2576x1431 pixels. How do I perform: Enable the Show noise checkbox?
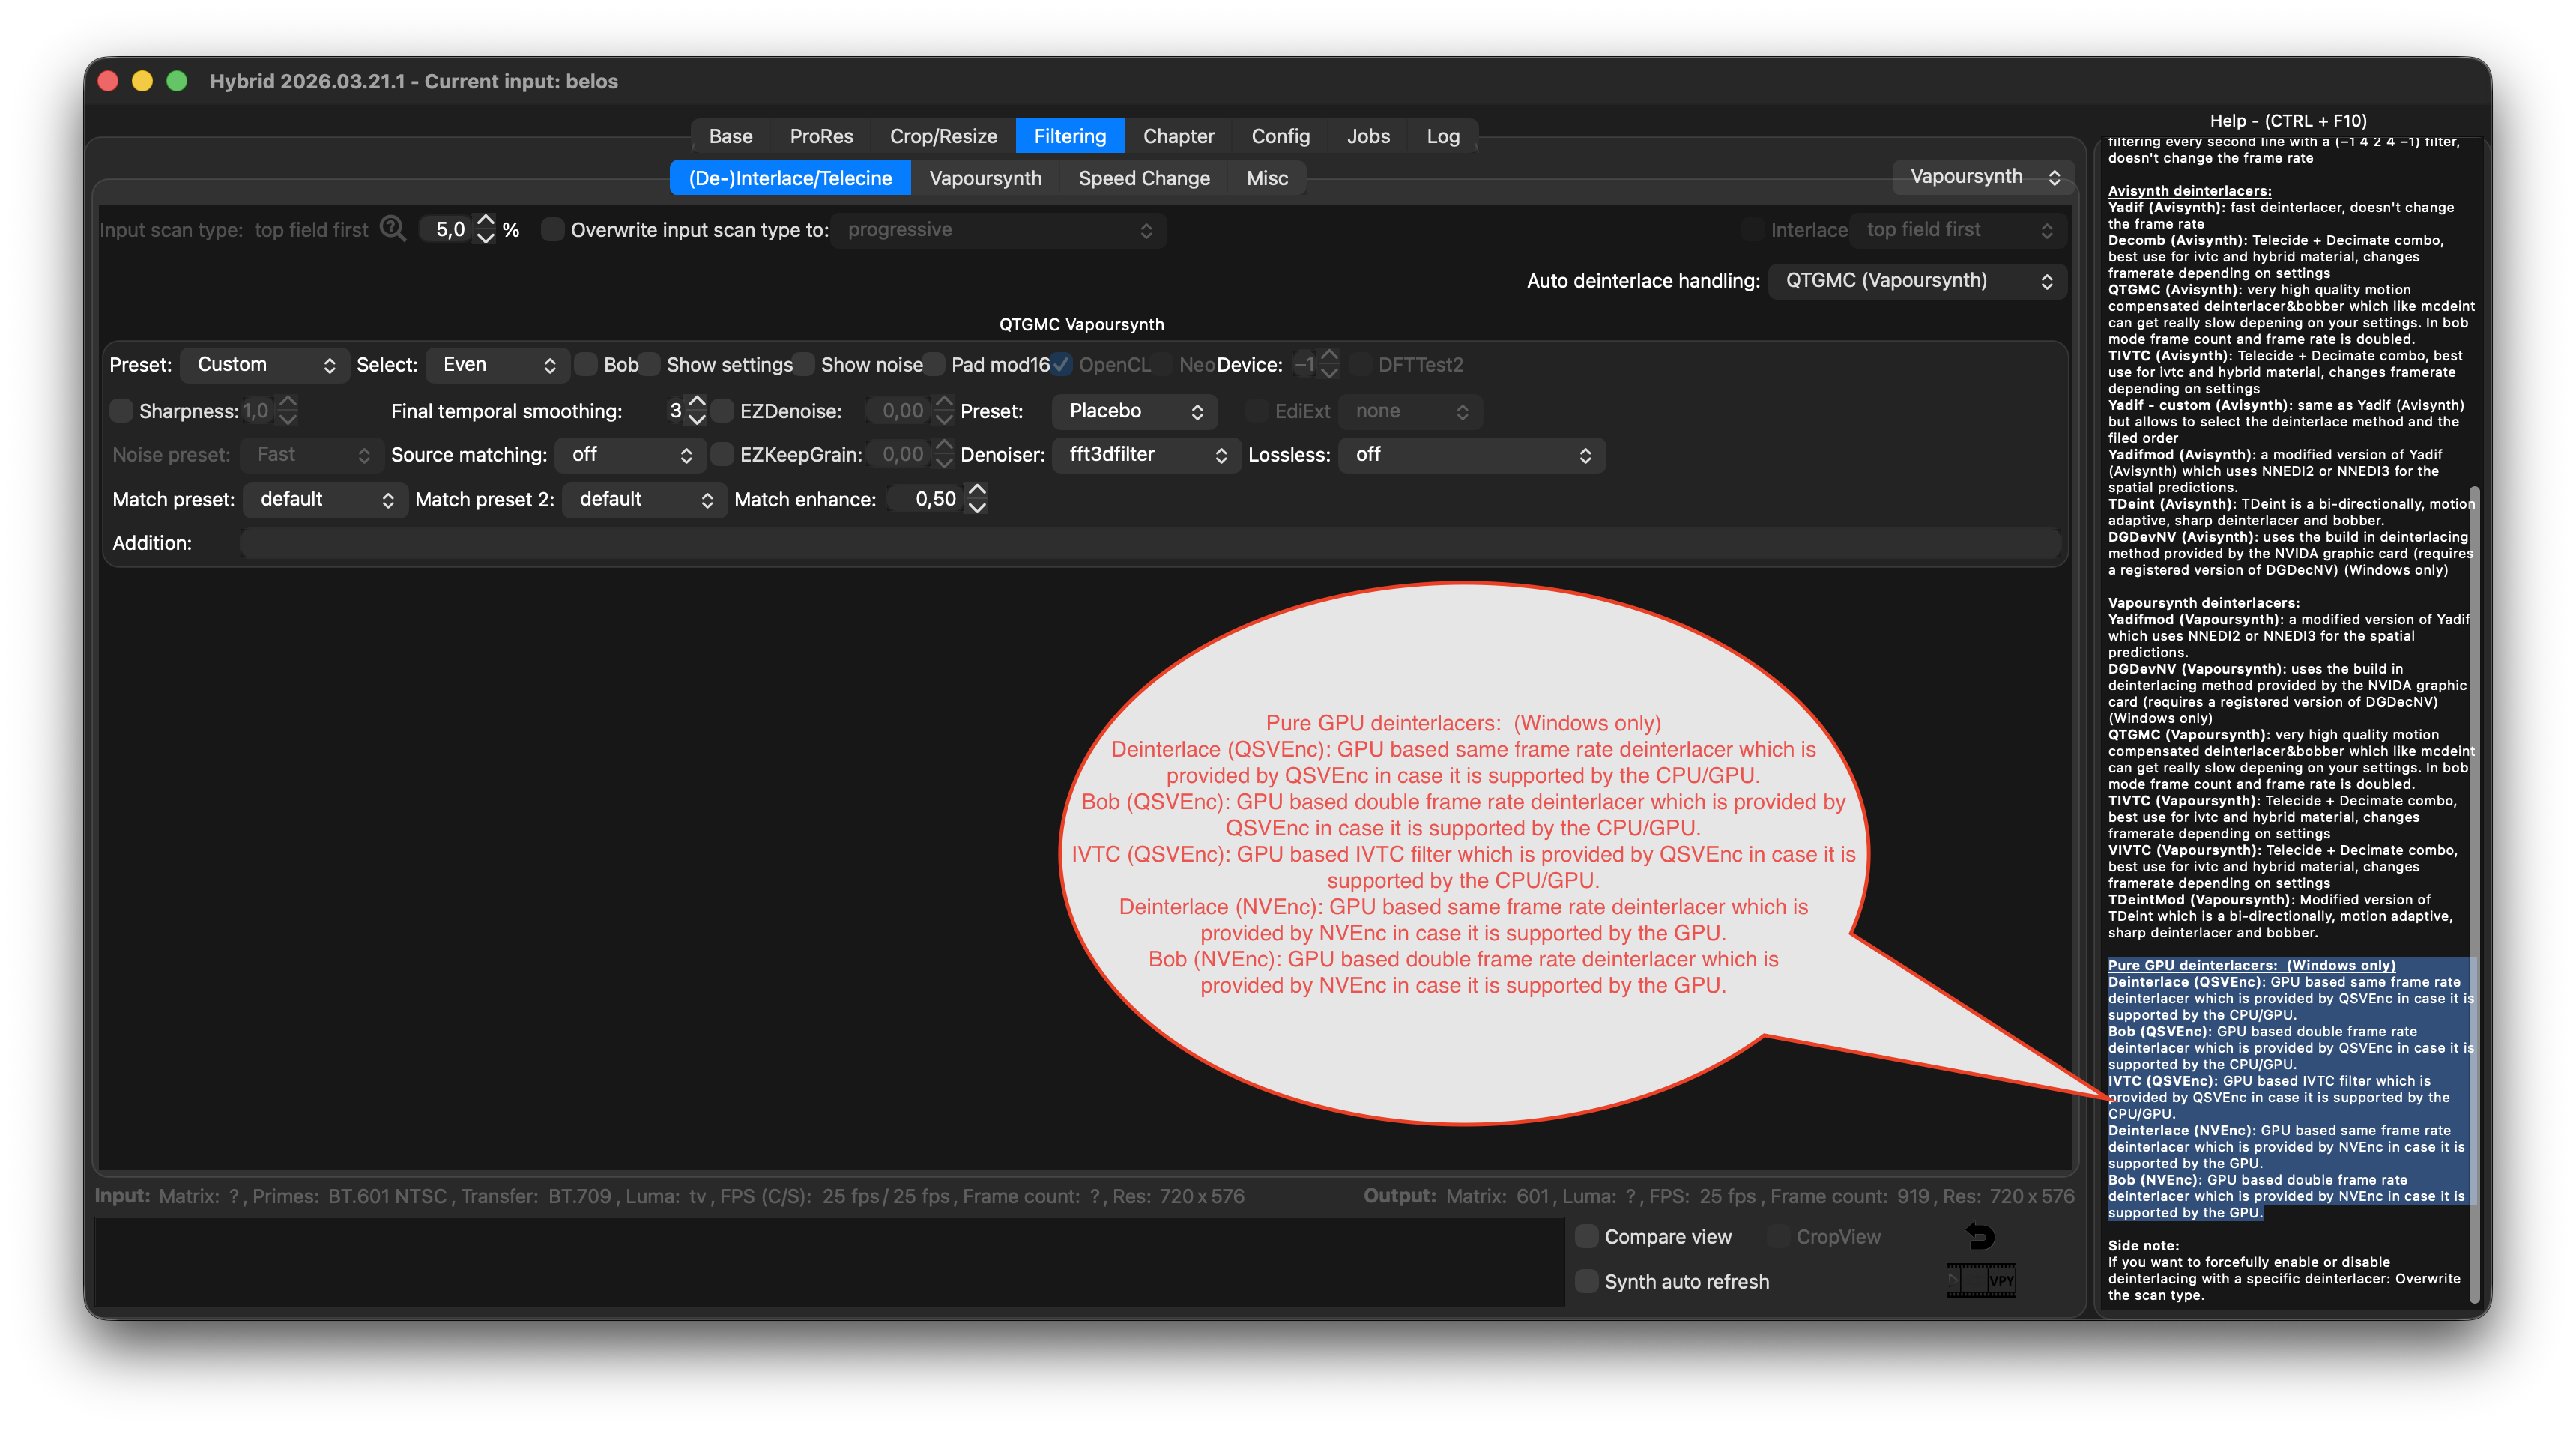click(804, 365)
